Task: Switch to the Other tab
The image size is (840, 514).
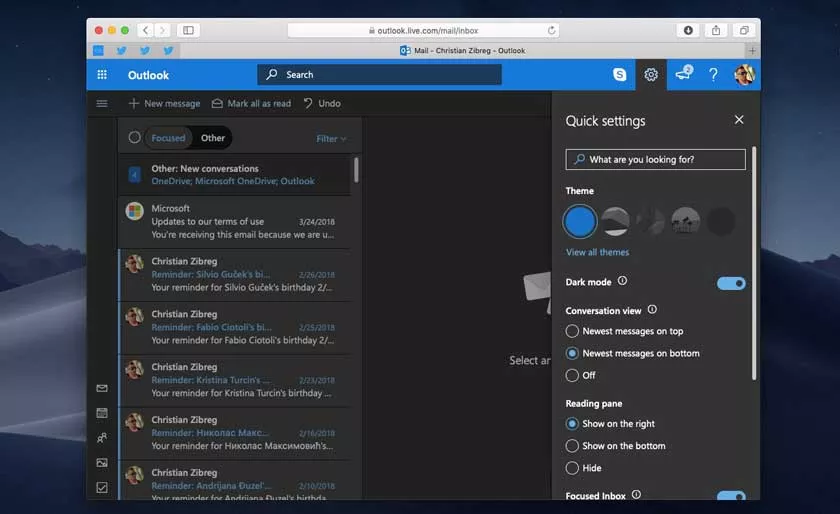Action: coord(213,138)
